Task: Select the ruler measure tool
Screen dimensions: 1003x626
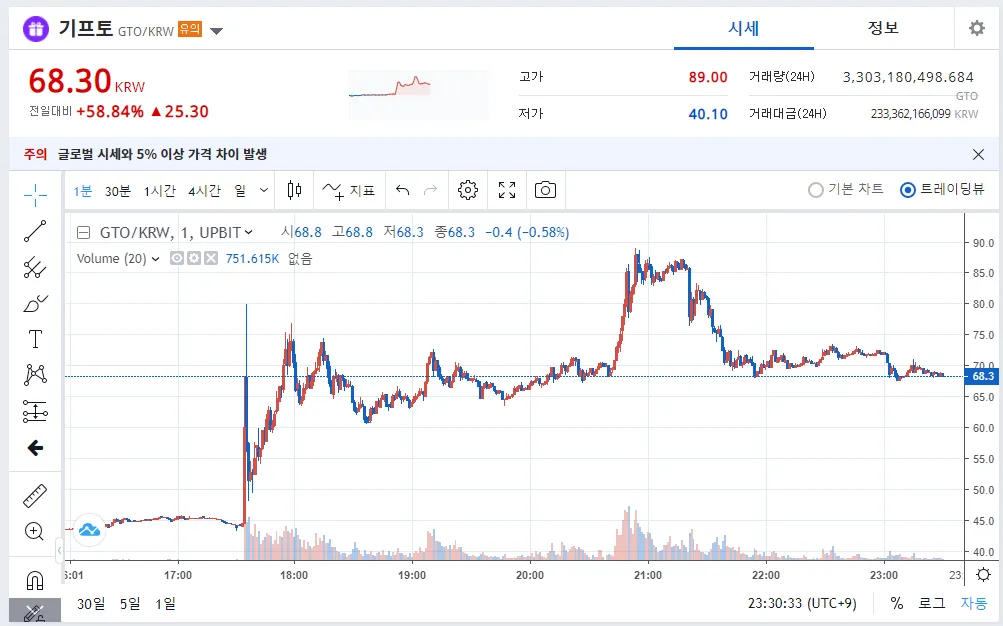Action: tap(35, 496)
